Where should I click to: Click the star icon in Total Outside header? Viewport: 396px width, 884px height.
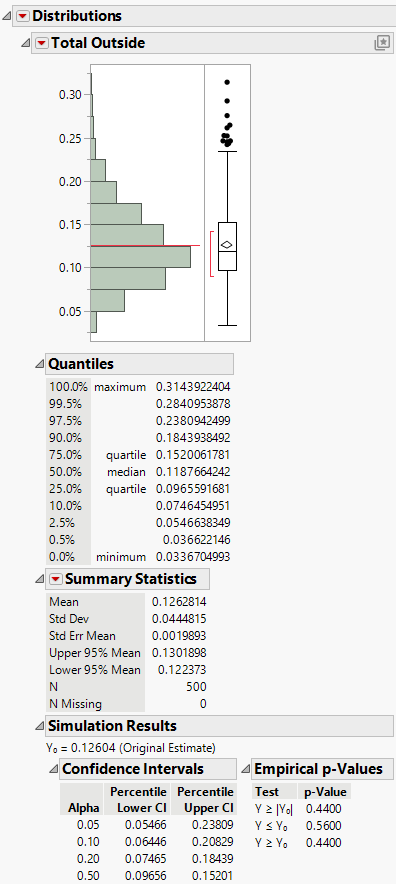coord(382,43)
